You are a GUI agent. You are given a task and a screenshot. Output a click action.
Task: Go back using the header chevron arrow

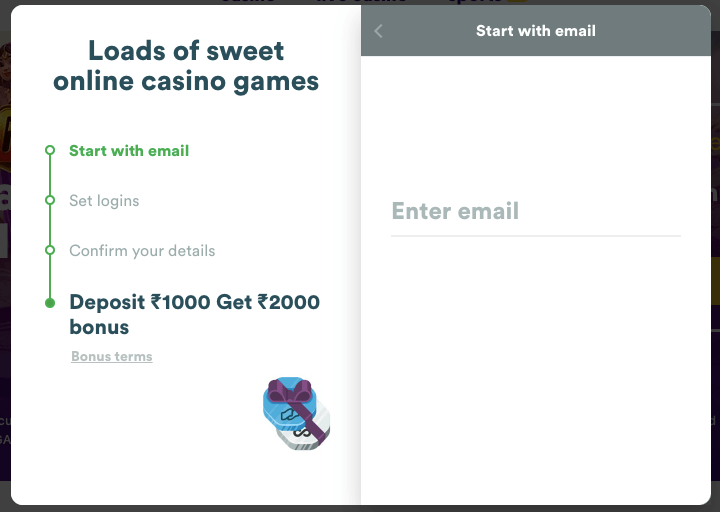pos(378,31)
